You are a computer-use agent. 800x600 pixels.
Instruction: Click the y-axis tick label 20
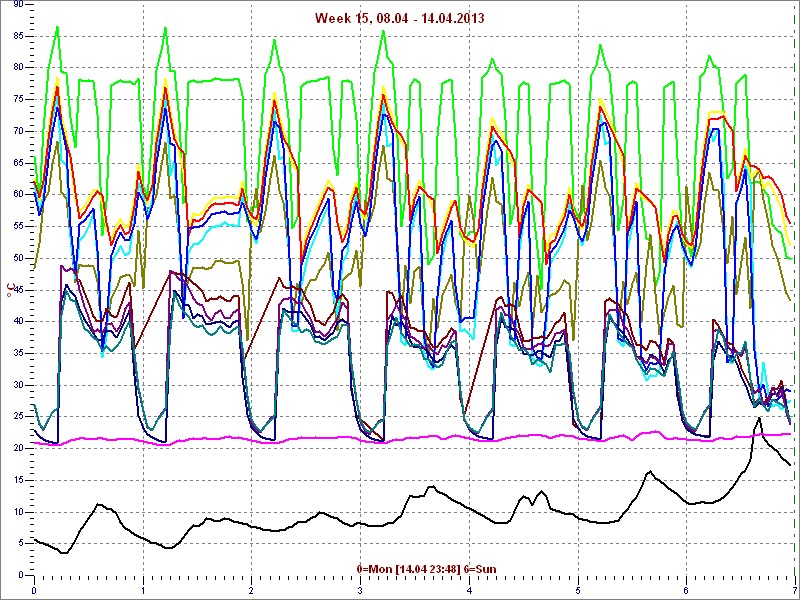18,448
